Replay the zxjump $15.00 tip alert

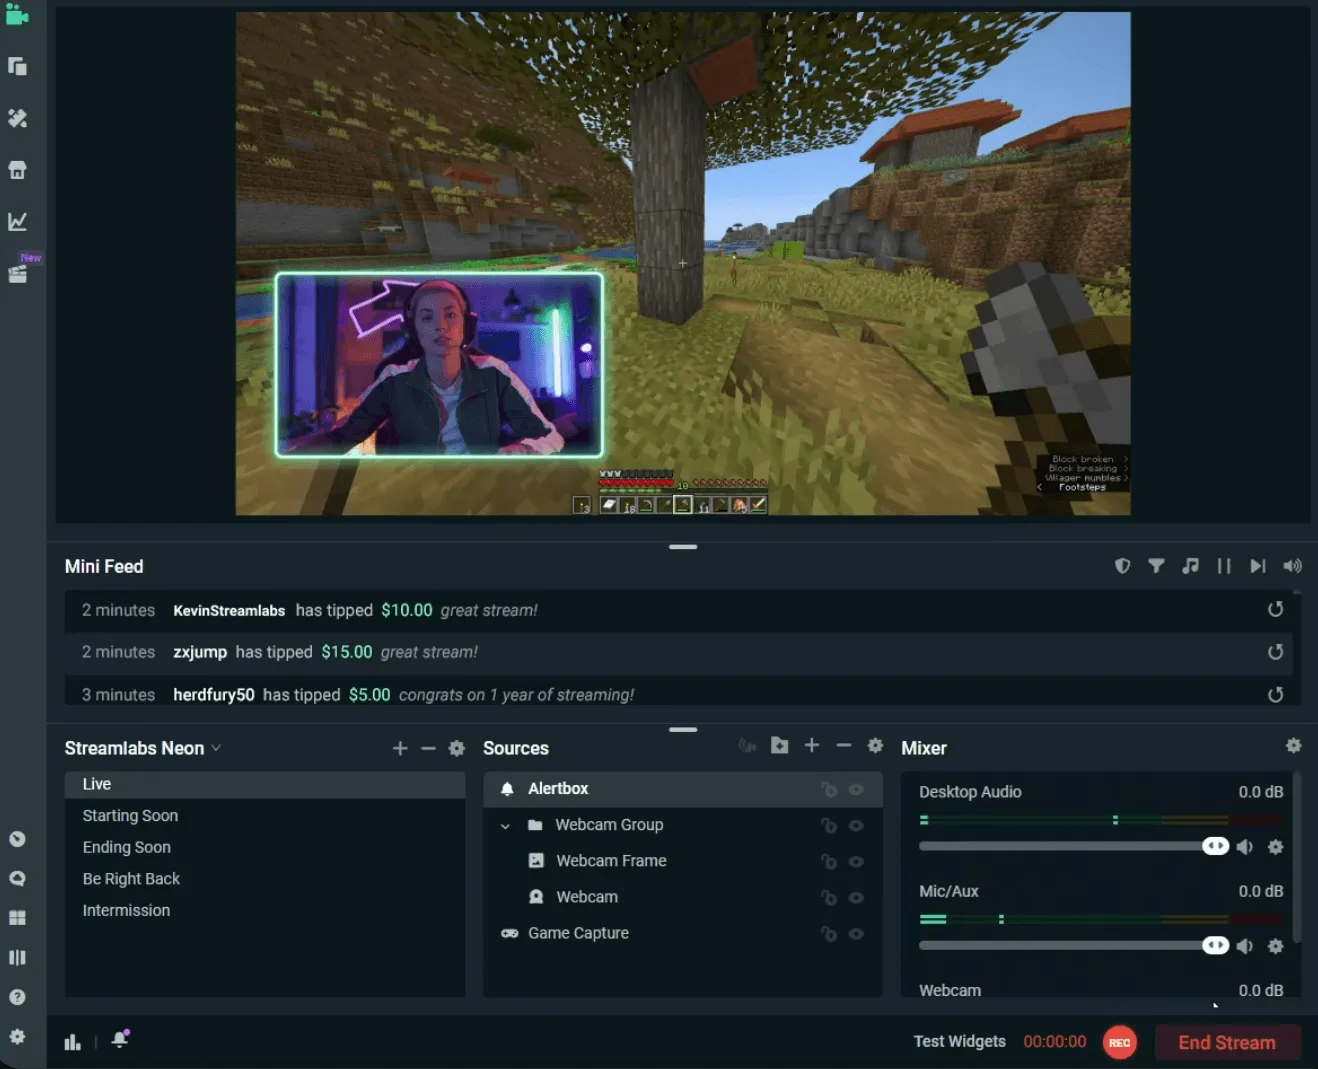tap(1275, 652)
